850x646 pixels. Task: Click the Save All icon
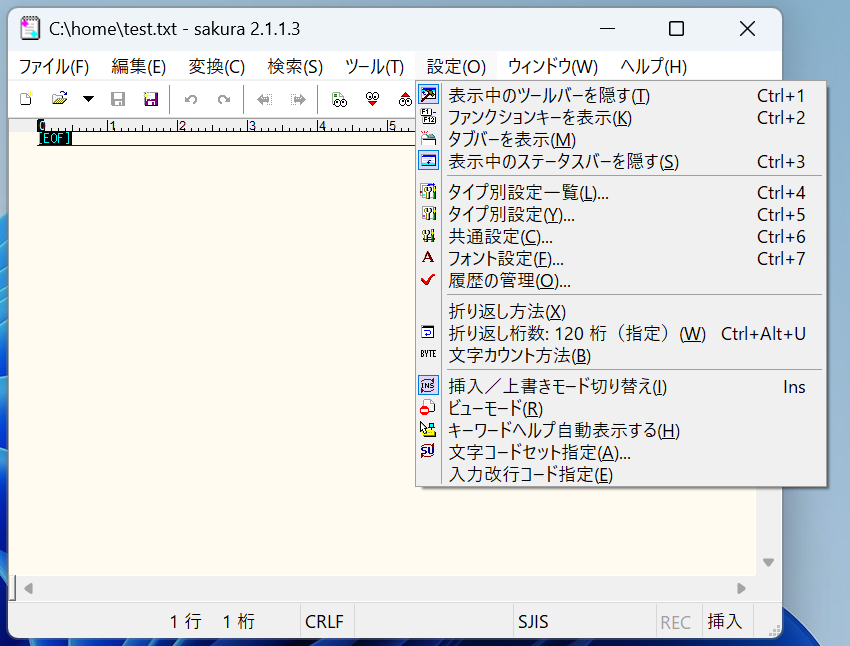[151, 98]
